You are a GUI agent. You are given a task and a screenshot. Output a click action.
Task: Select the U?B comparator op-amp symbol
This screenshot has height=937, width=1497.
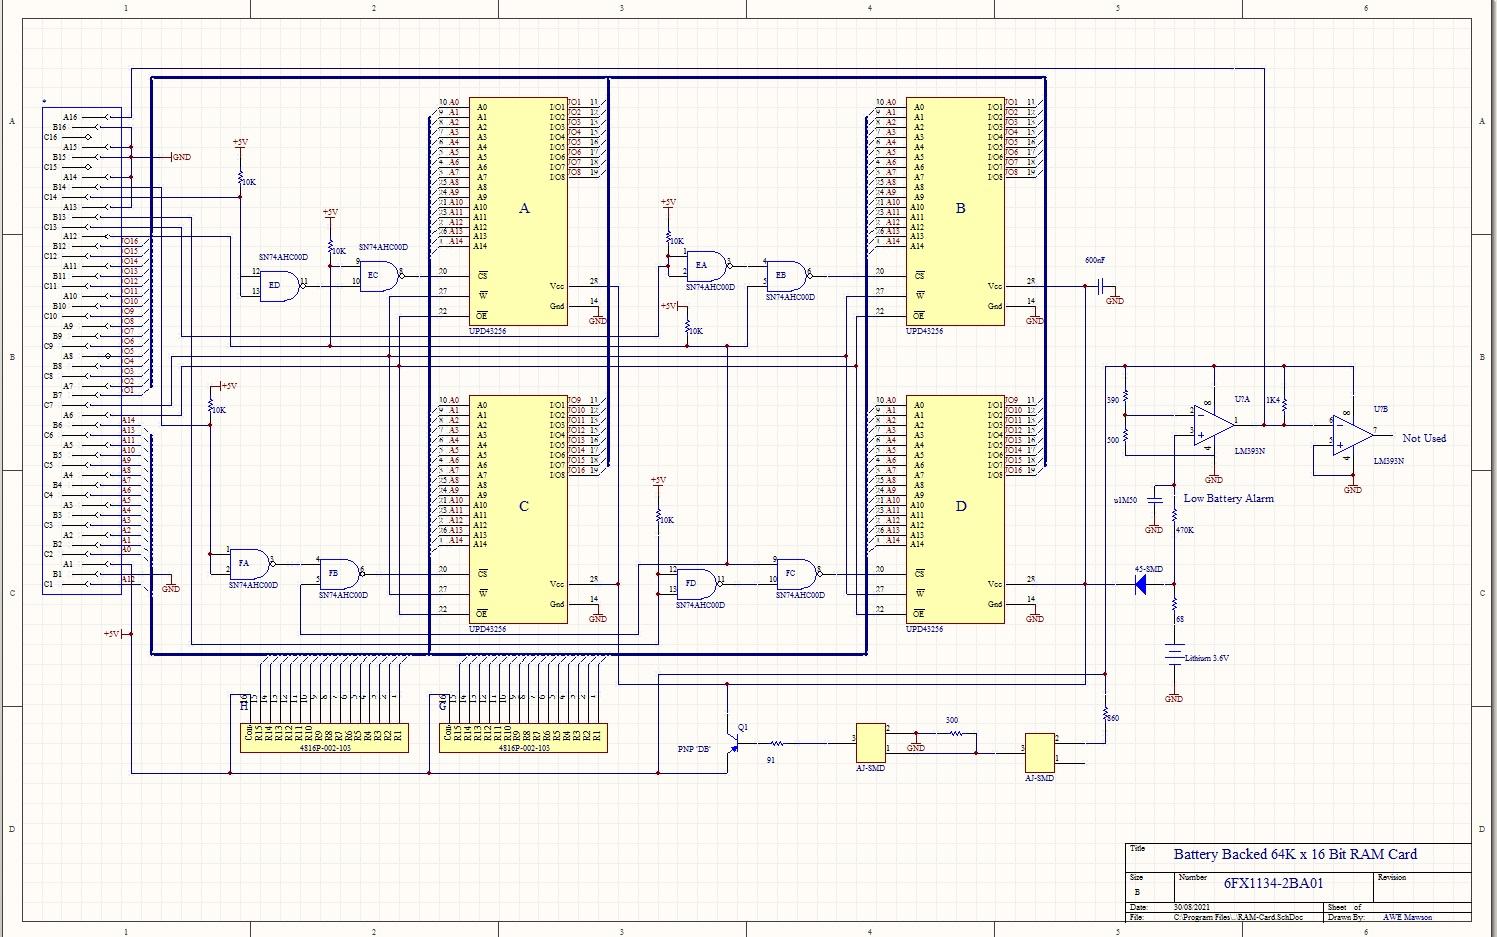[1353, 435]
